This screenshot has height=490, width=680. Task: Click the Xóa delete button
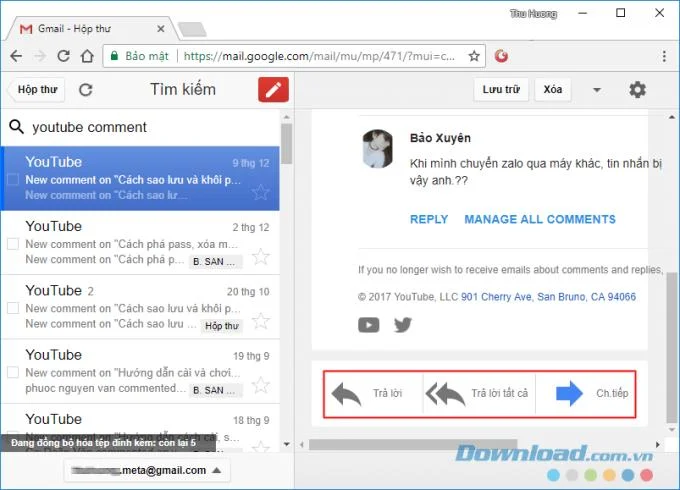(552, 90)
